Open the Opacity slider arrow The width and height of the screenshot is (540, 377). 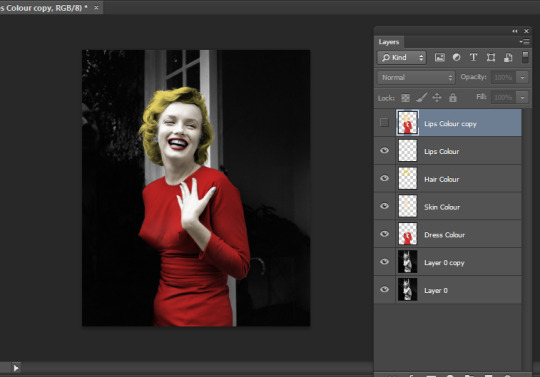522,77
